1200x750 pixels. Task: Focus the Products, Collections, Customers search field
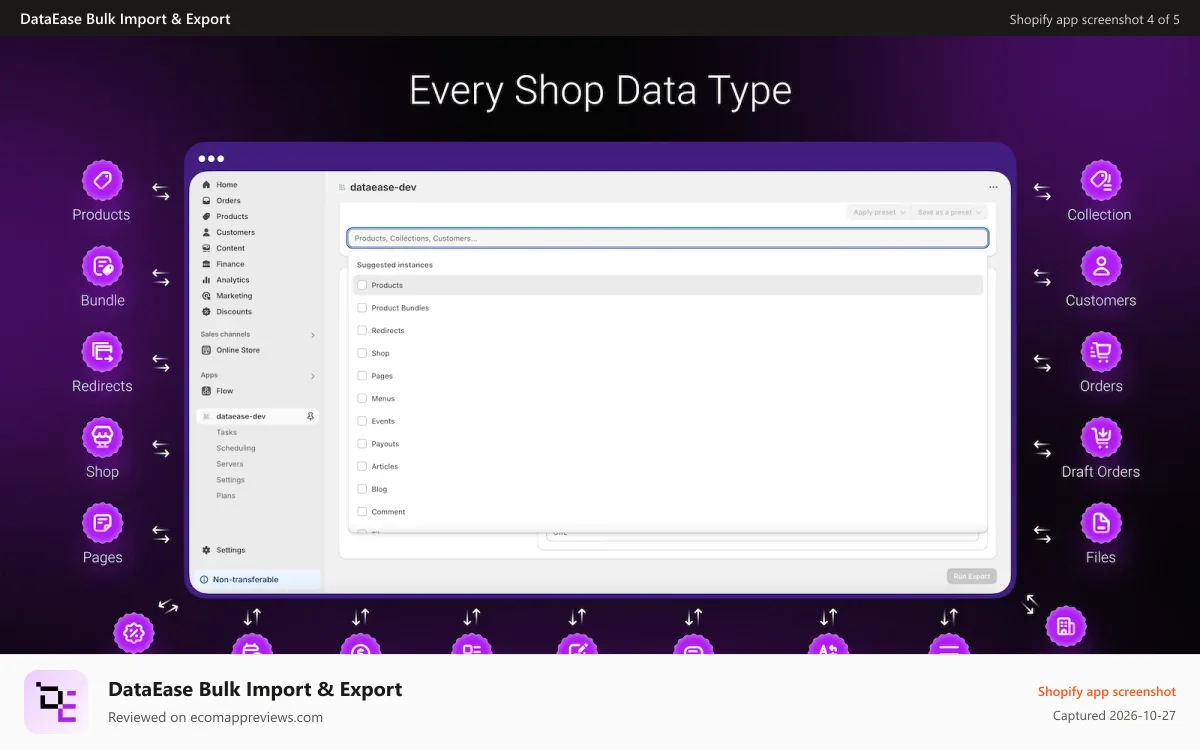668,238
